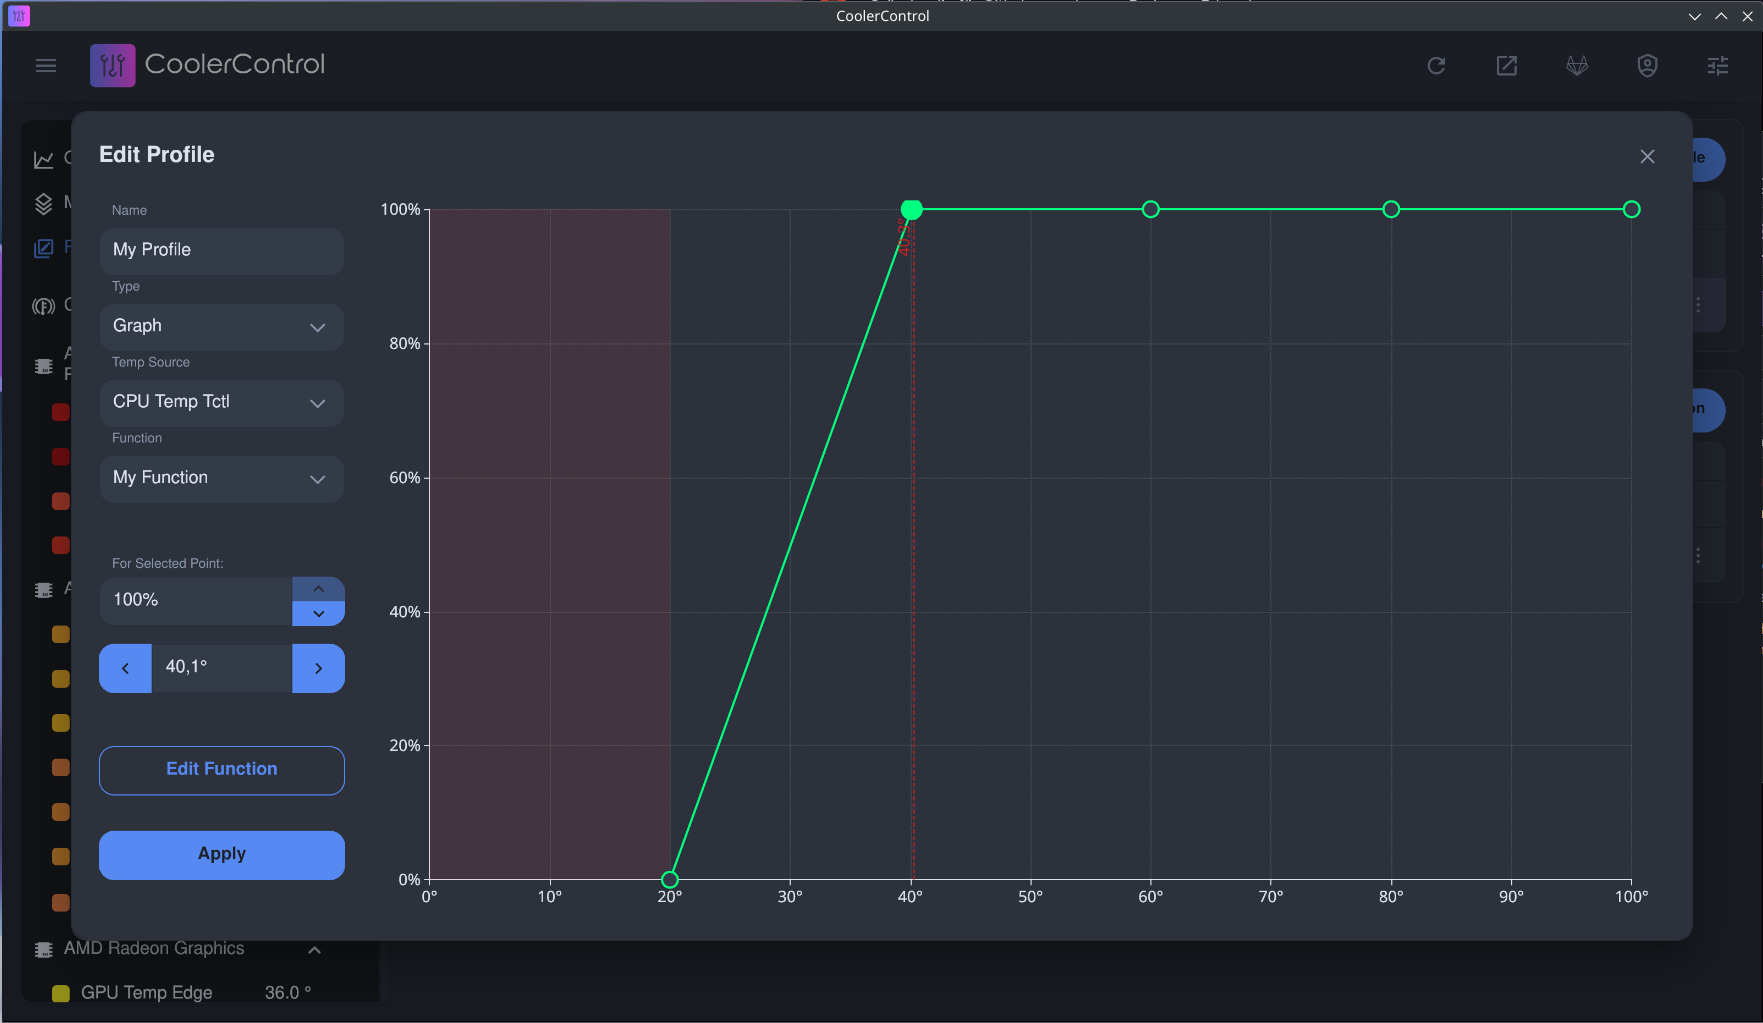The image size is (1763, 1023).
Task: Click the Edit Function button
Action: (222, 770)
